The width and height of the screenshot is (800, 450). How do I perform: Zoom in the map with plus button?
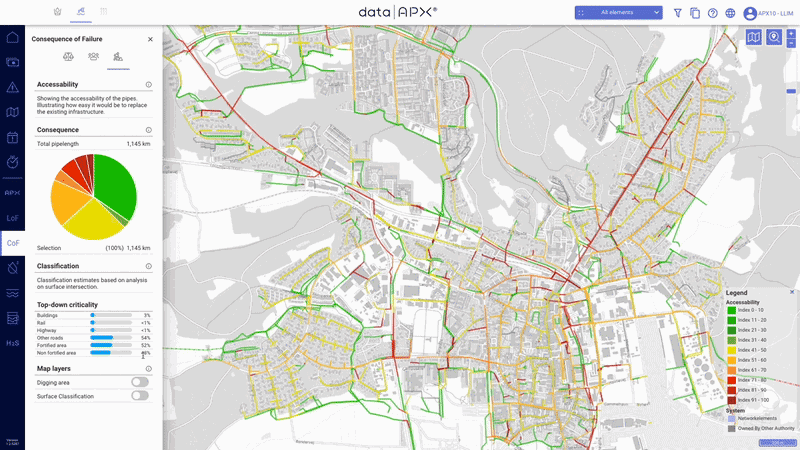(790, 33)
